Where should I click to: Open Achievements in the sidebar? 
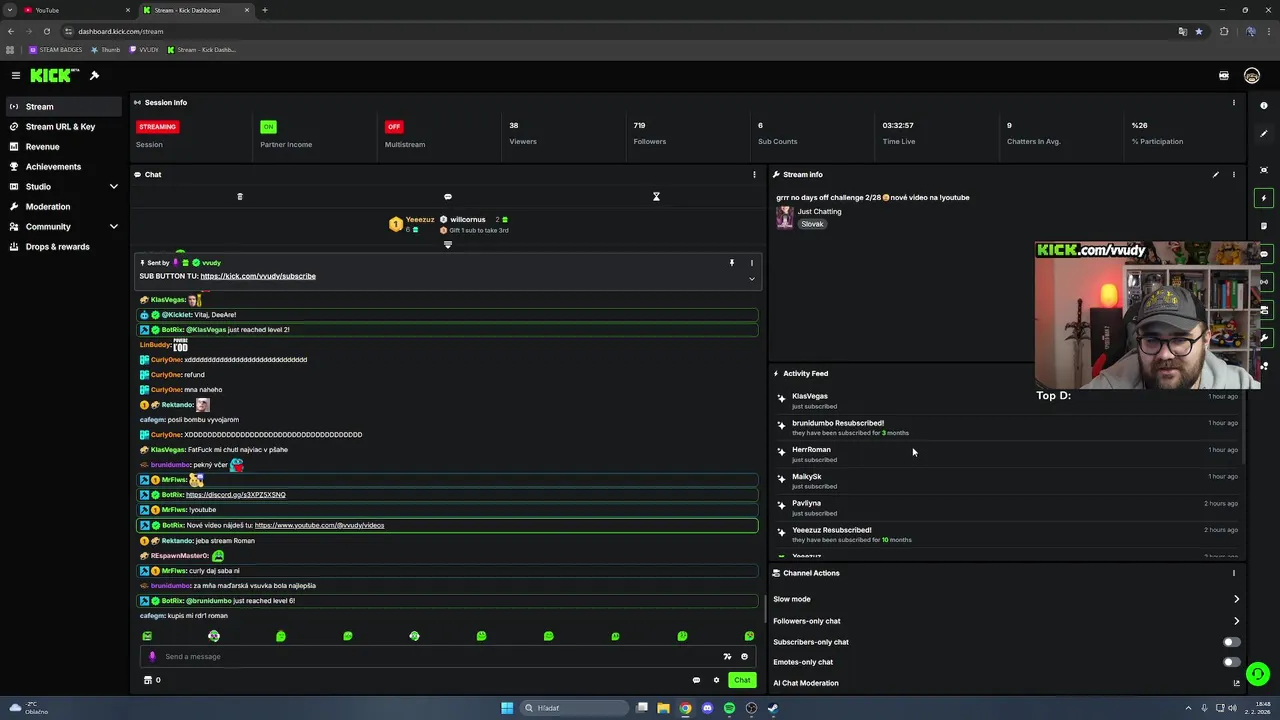pos(62,166)
